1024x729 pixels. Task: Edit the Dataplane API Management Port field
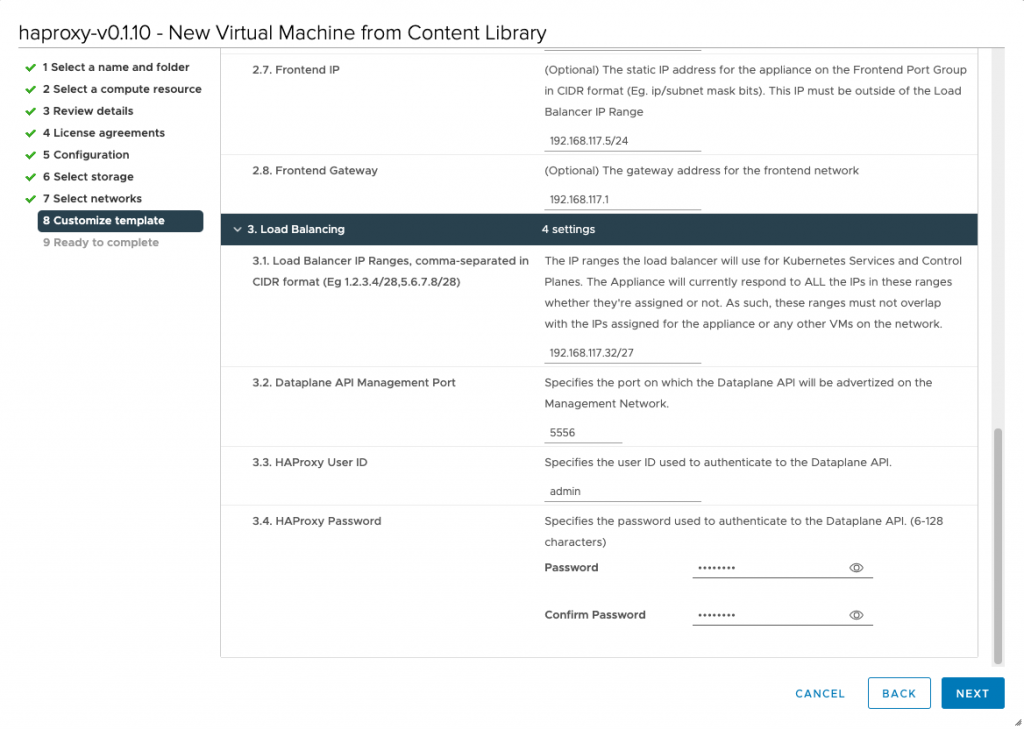point(583,433)
